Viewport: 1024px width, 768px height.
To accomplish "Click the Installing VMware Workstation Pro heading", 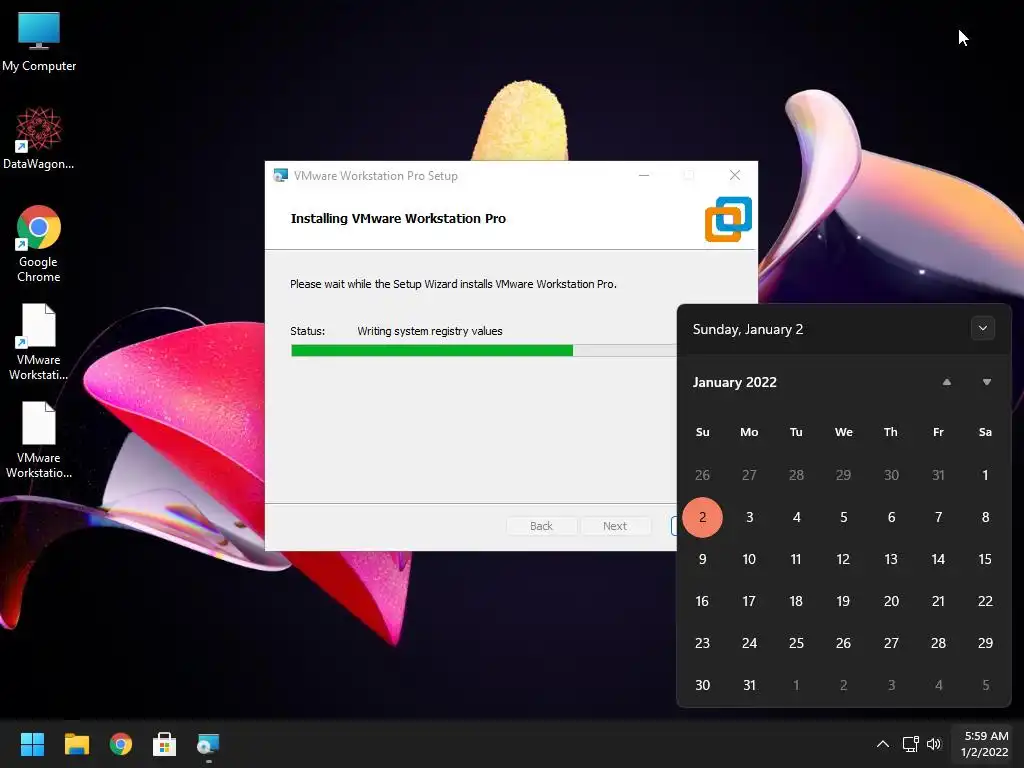I will coord(398,219).
